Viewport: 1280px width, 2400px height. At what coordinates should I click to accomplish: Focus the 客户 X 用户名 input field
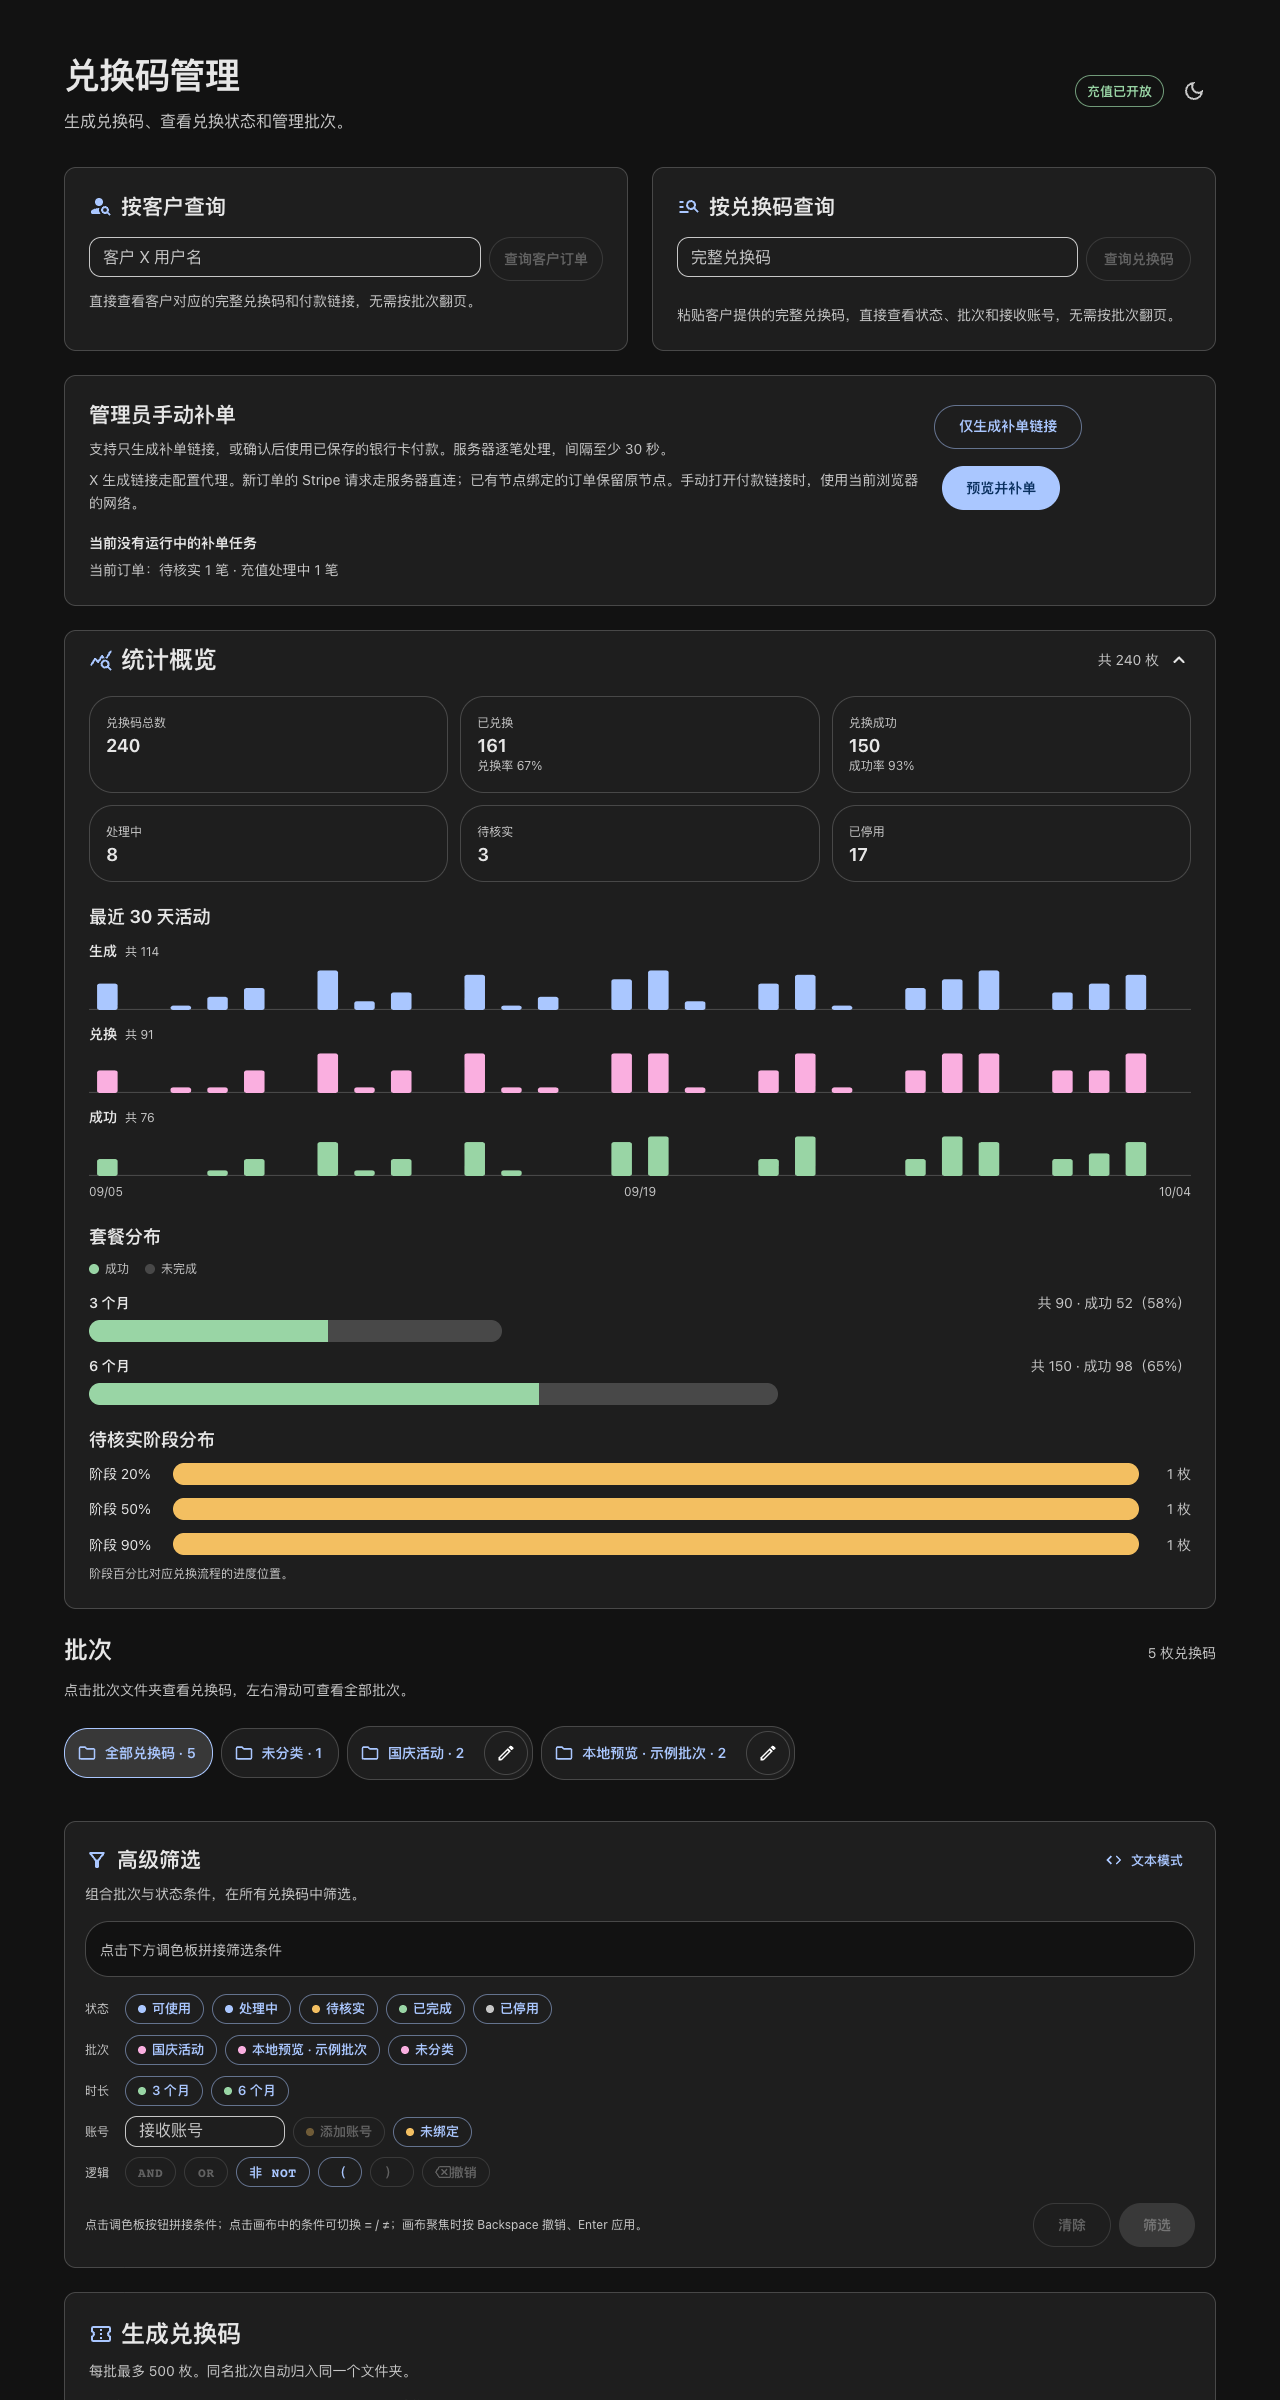pos(285,257)
